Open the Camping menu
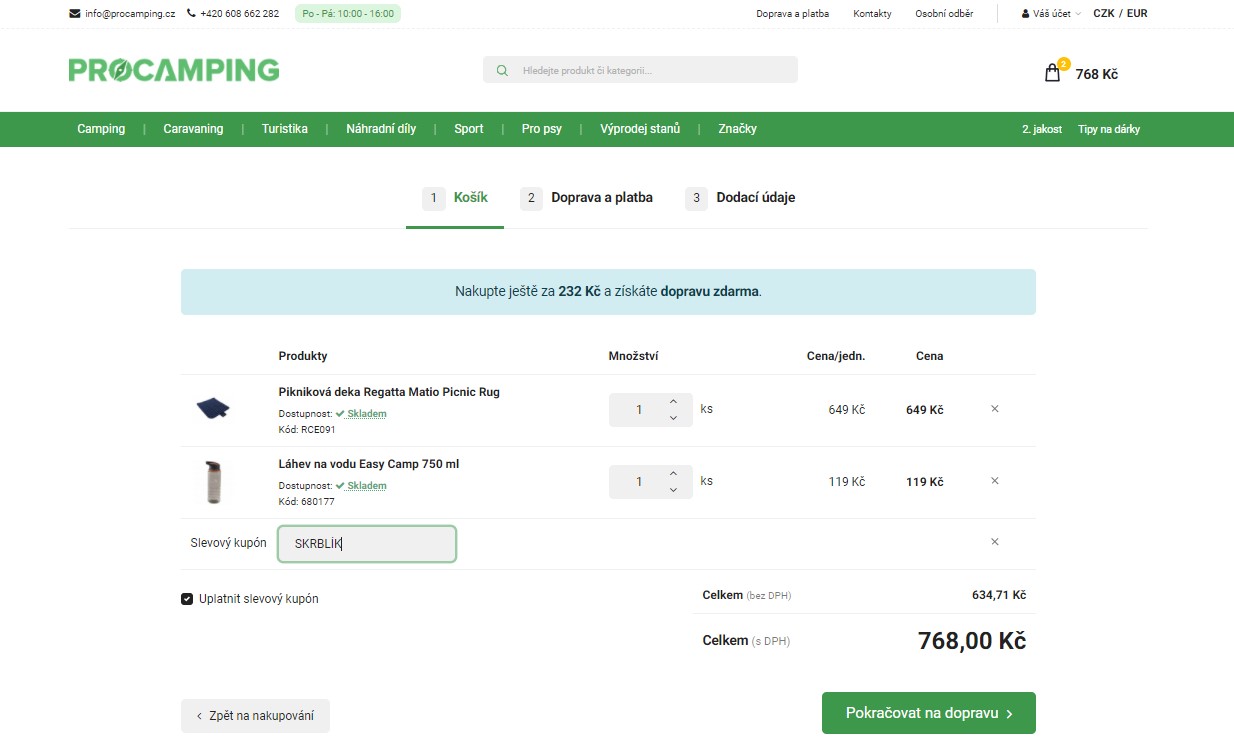1234x753 pixels. tap(101, 129)
